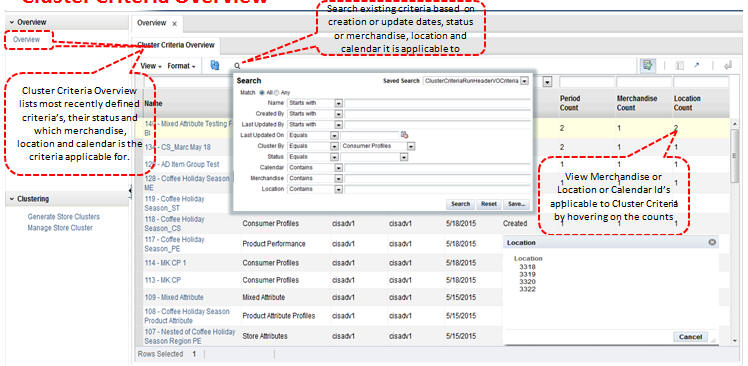Open the Saved Search dropdown
Screen dimensions: 748x366
(524, 81)
